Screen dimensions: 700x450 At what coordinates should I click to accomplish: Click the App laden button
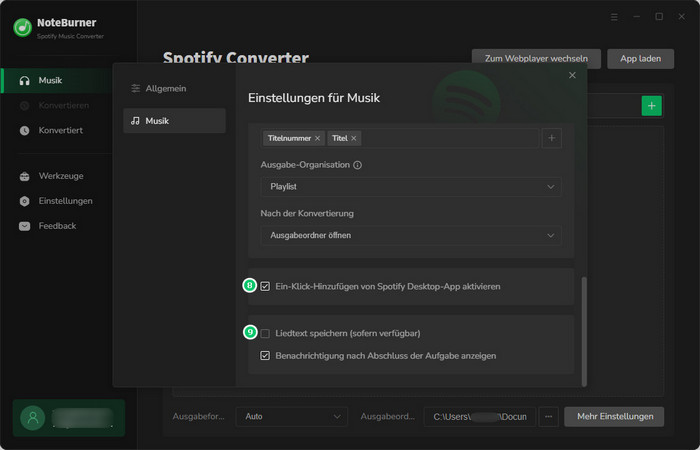click(x=641, y=58)
